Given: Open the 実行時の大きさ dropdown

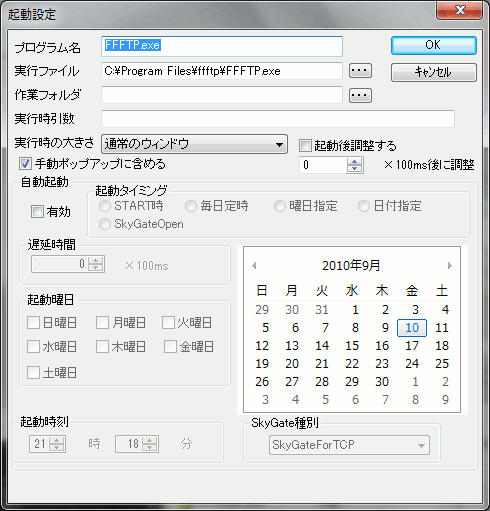Looking at the screenshot, I should (194, 144).
